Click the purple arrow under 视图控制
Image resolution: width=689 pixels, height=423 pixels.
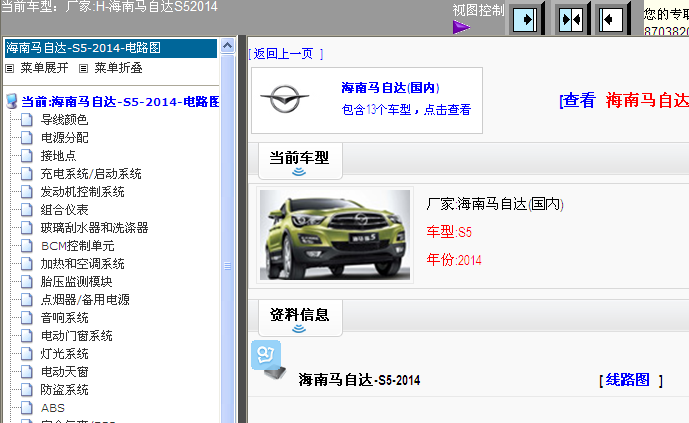[461, 27]
